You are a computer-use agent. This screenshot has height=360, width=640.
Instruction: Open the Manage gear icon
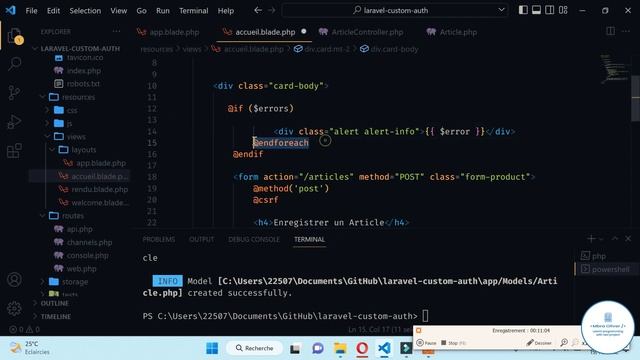click(14, 309)
